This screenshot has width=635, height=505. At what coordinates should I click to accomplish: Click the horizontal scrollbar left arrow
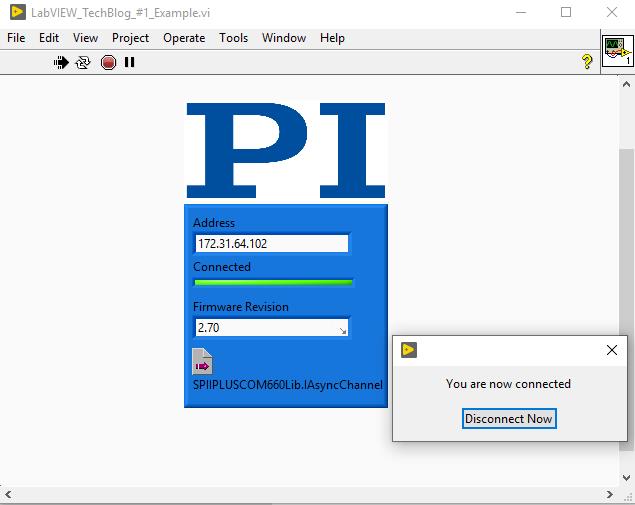8,494
